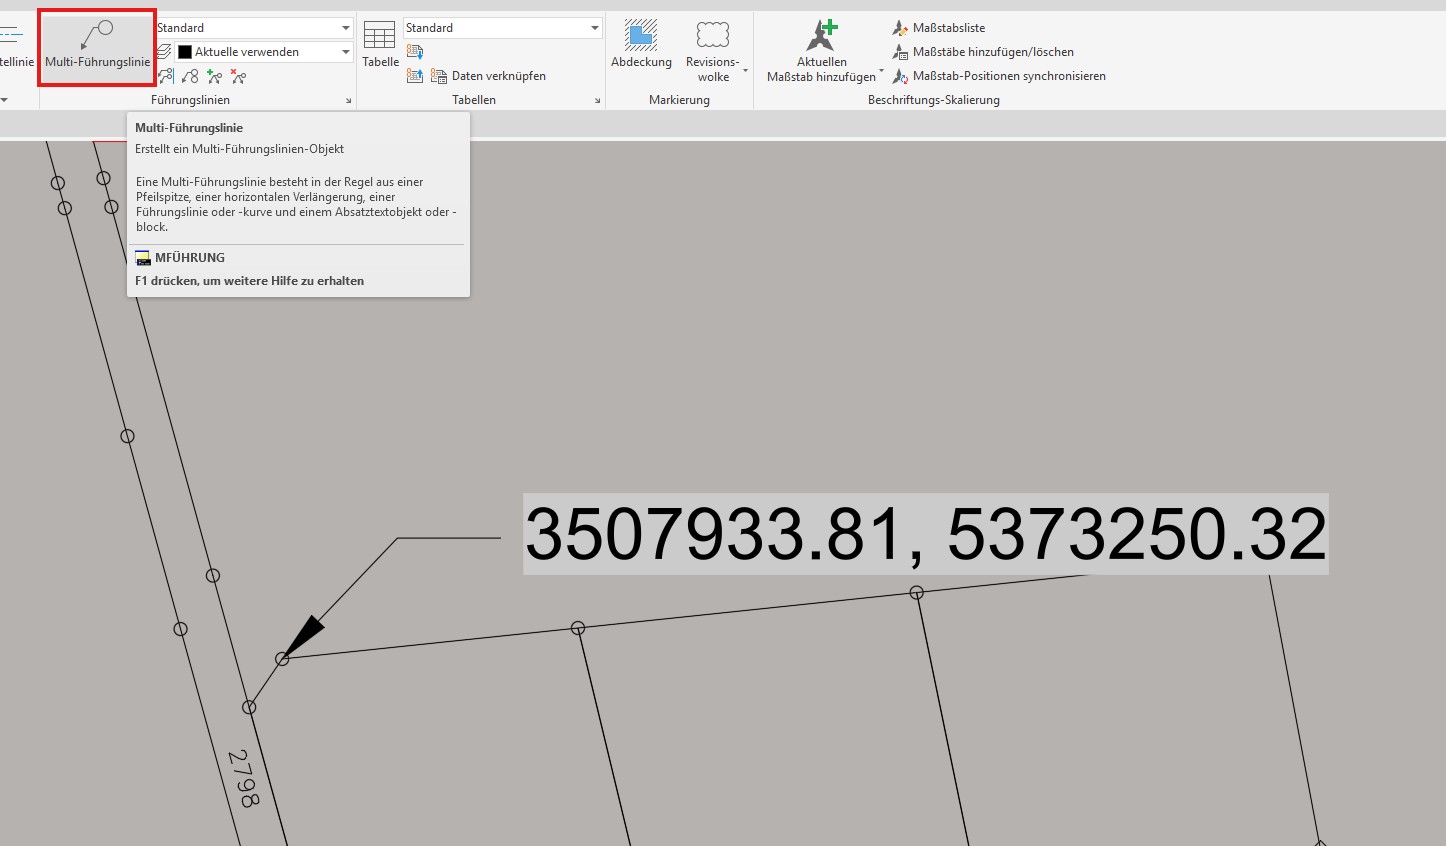1446x846 pixels.
Task: Click Maßstäbe hinzufügen/löschen label
Action: click(x=993, y=52)
